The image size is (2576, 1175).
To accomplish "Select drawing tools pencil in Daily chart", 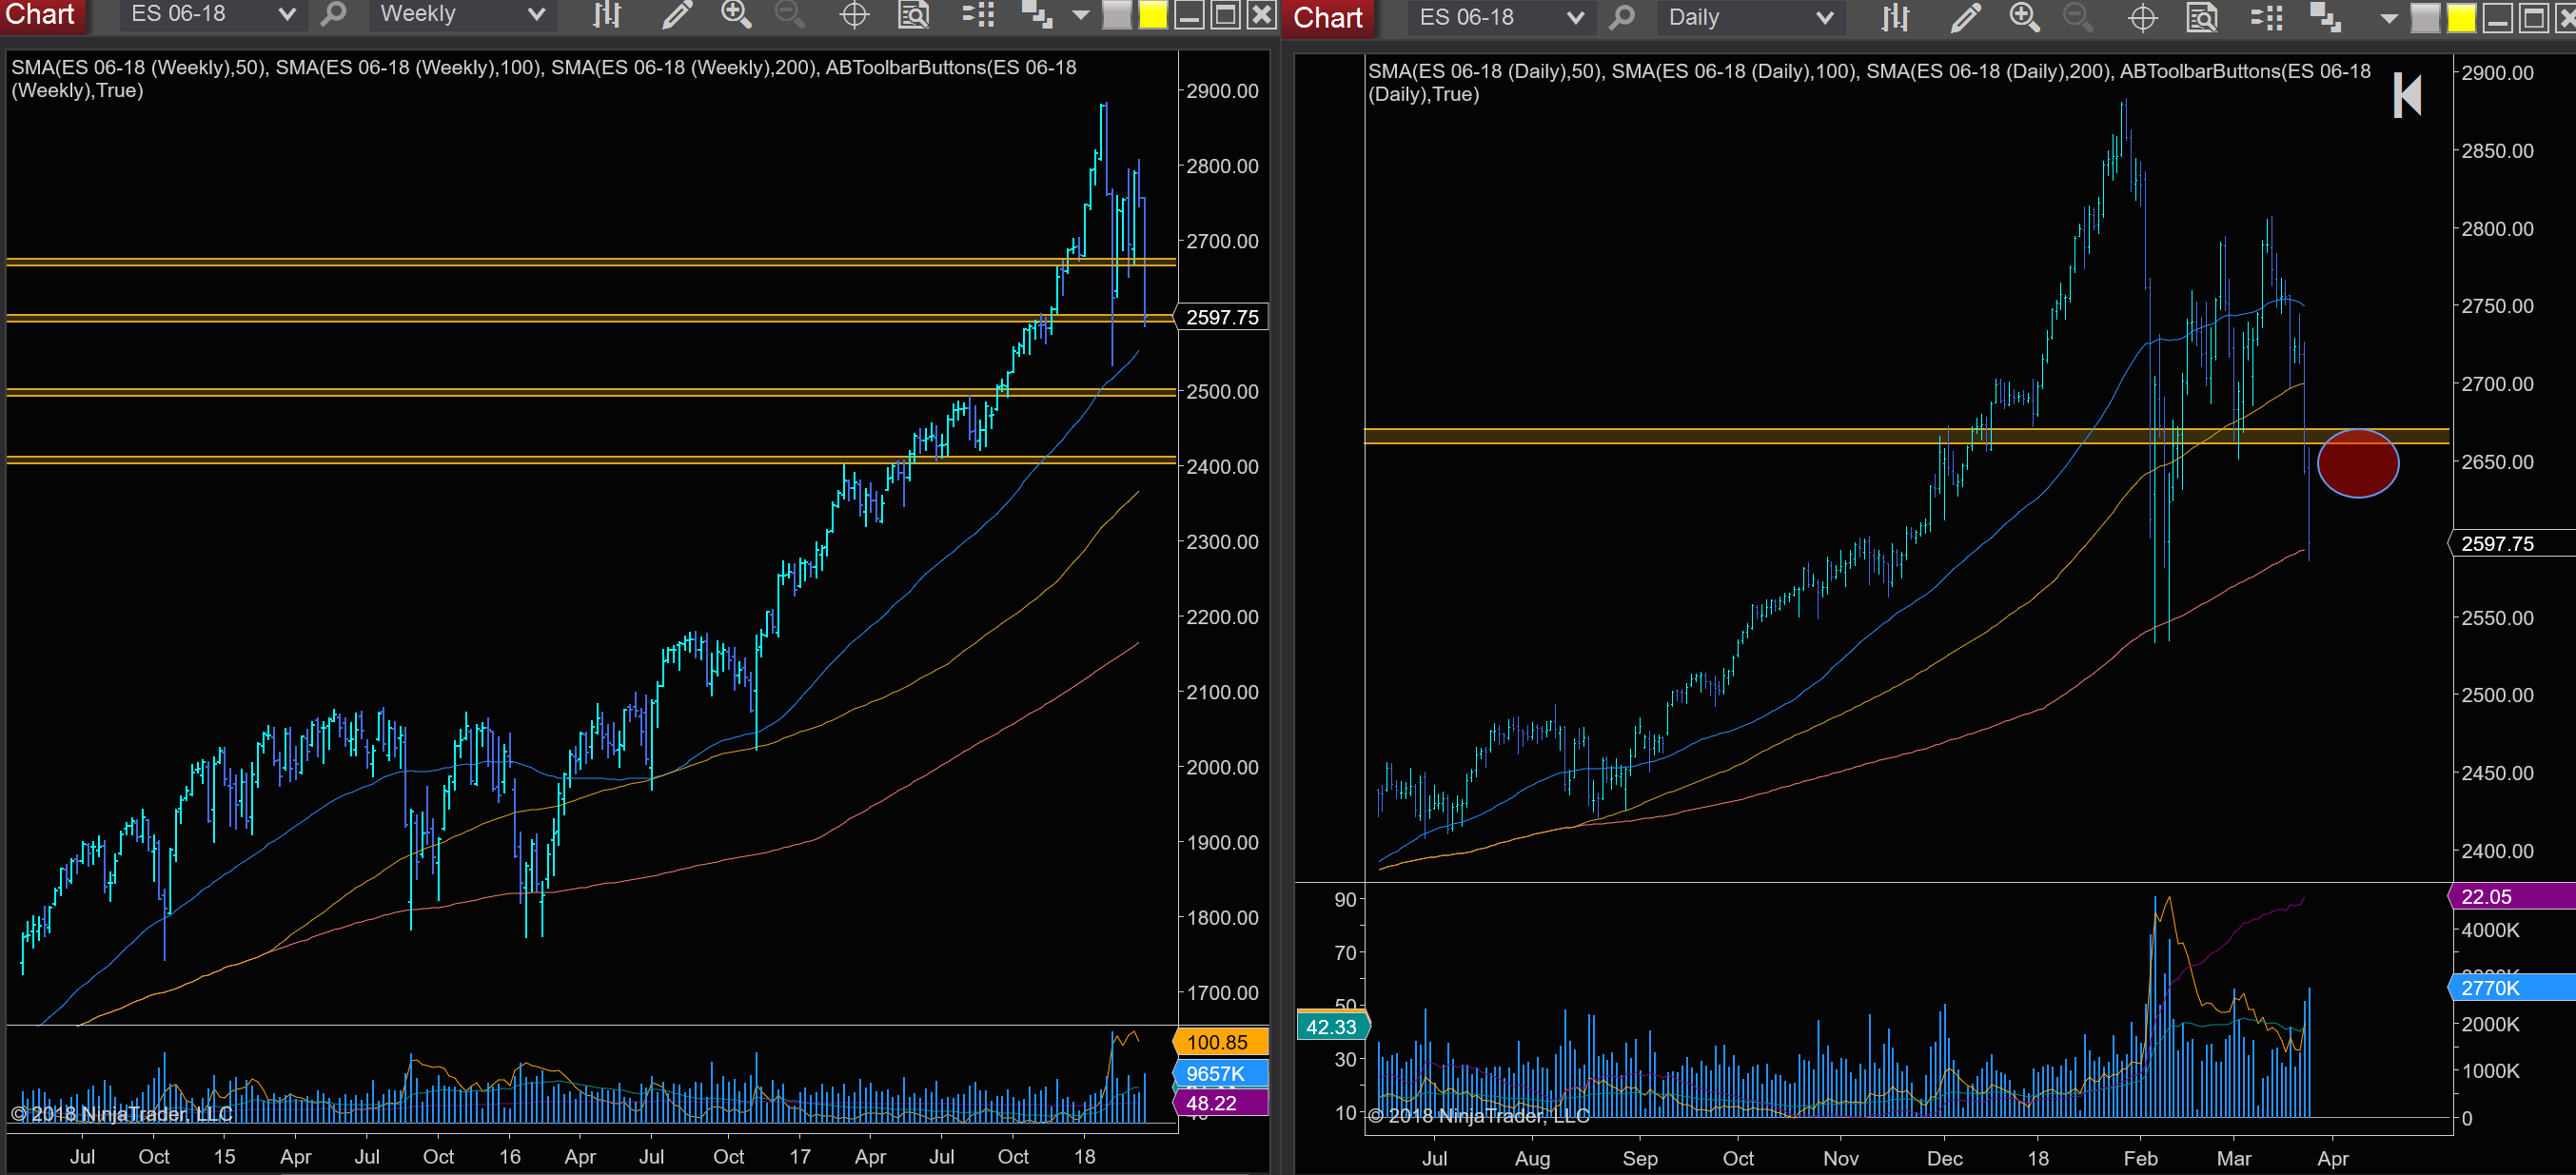I will pos(1965,17).
